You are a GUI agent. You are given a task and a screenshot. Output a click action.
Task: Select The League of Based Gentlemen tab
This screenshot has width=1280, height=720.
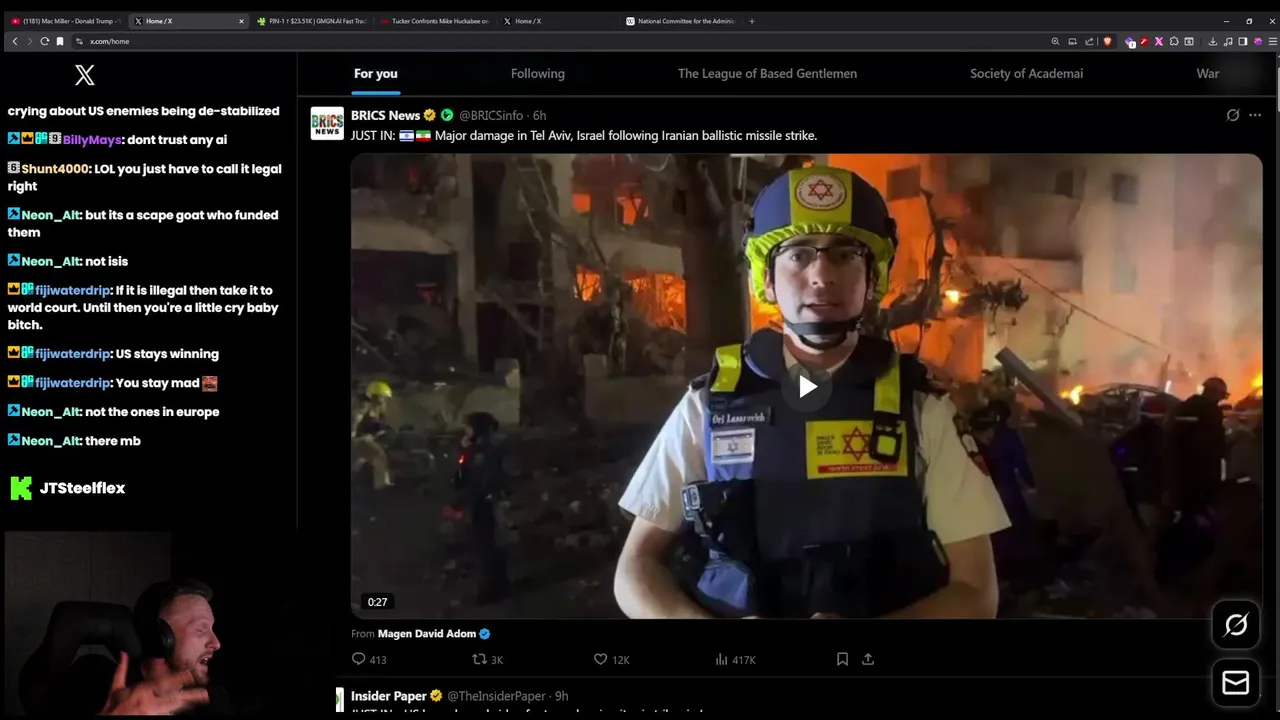(x=767, y=73)
